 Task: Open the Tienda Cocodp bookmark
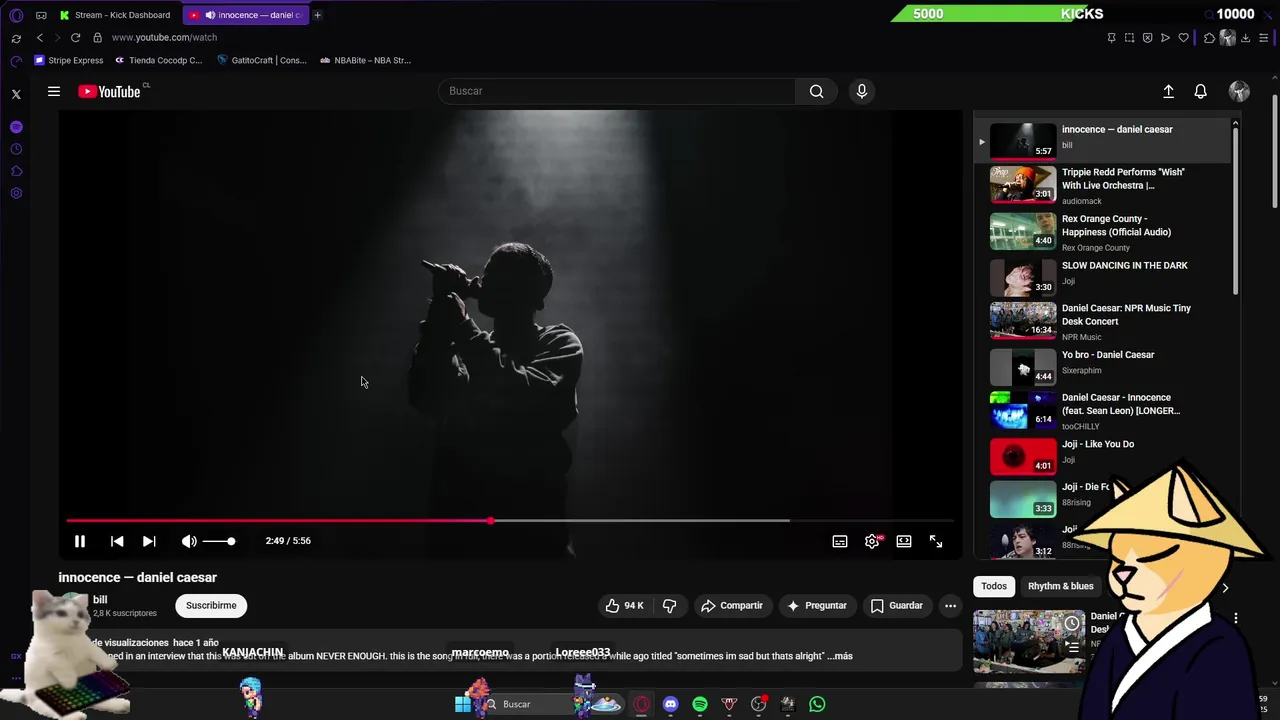click(158, 60)
